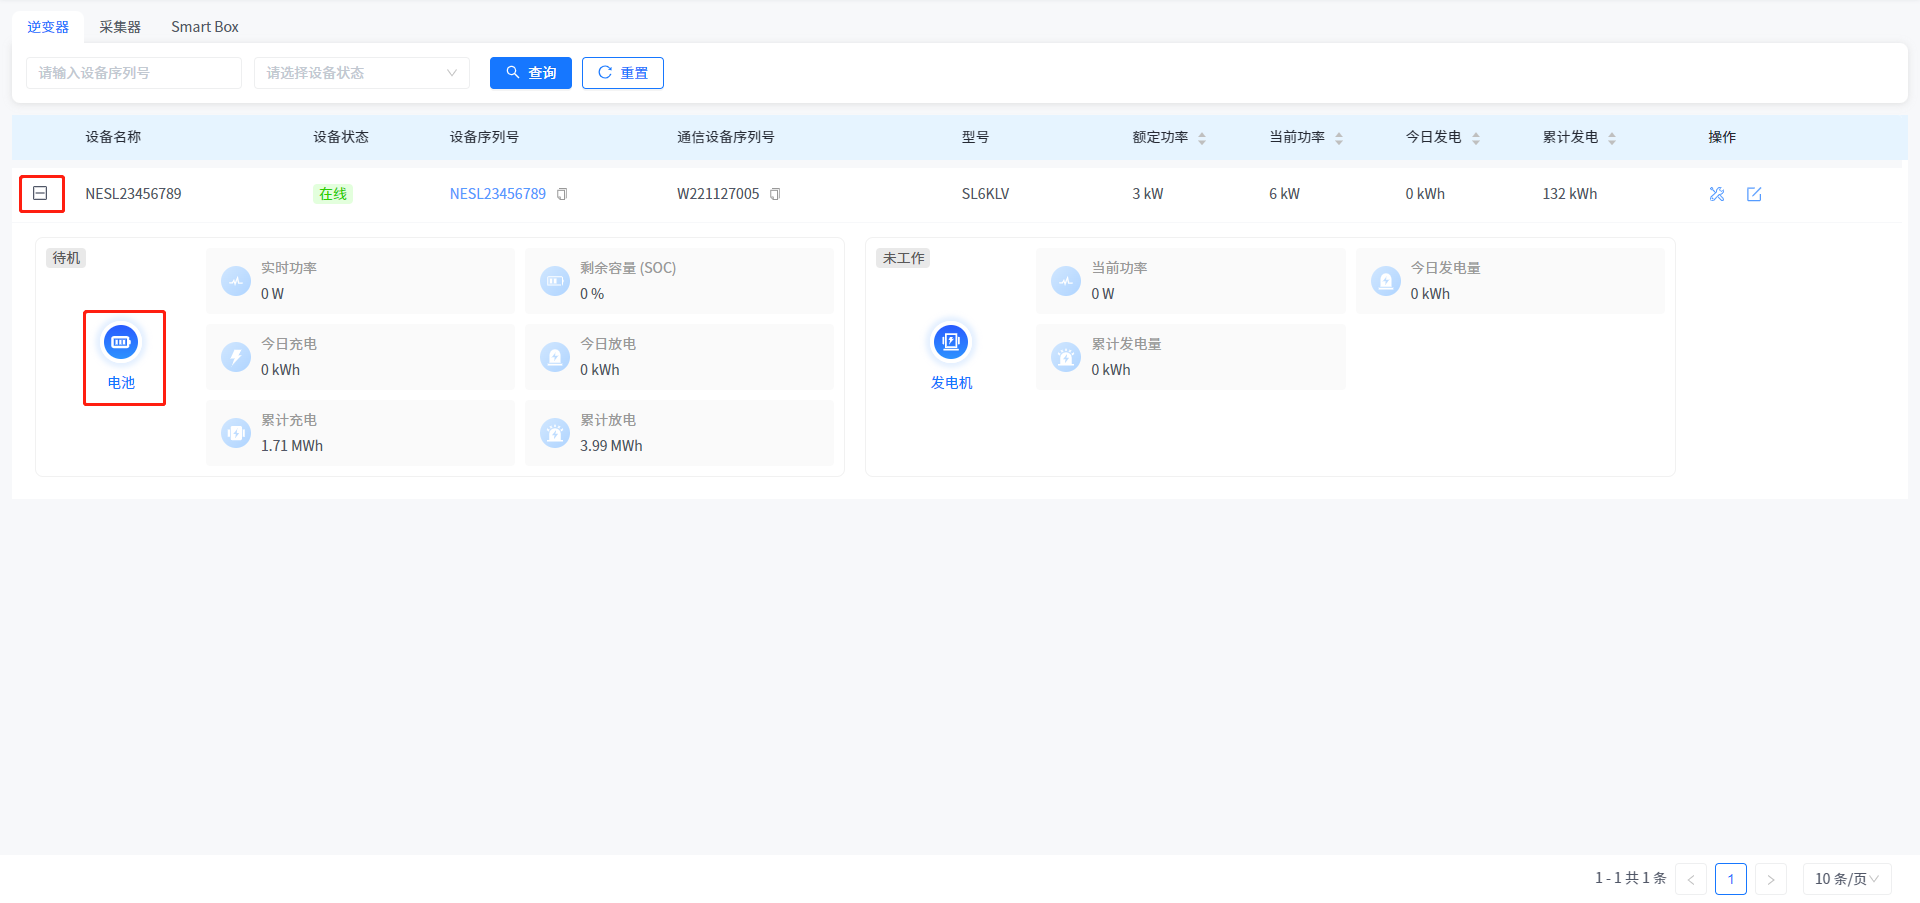Open the NESL23456789 serial number link
Image resolution: width=1920 pixels, height=903 pixels.
click(x=497, y=194)
